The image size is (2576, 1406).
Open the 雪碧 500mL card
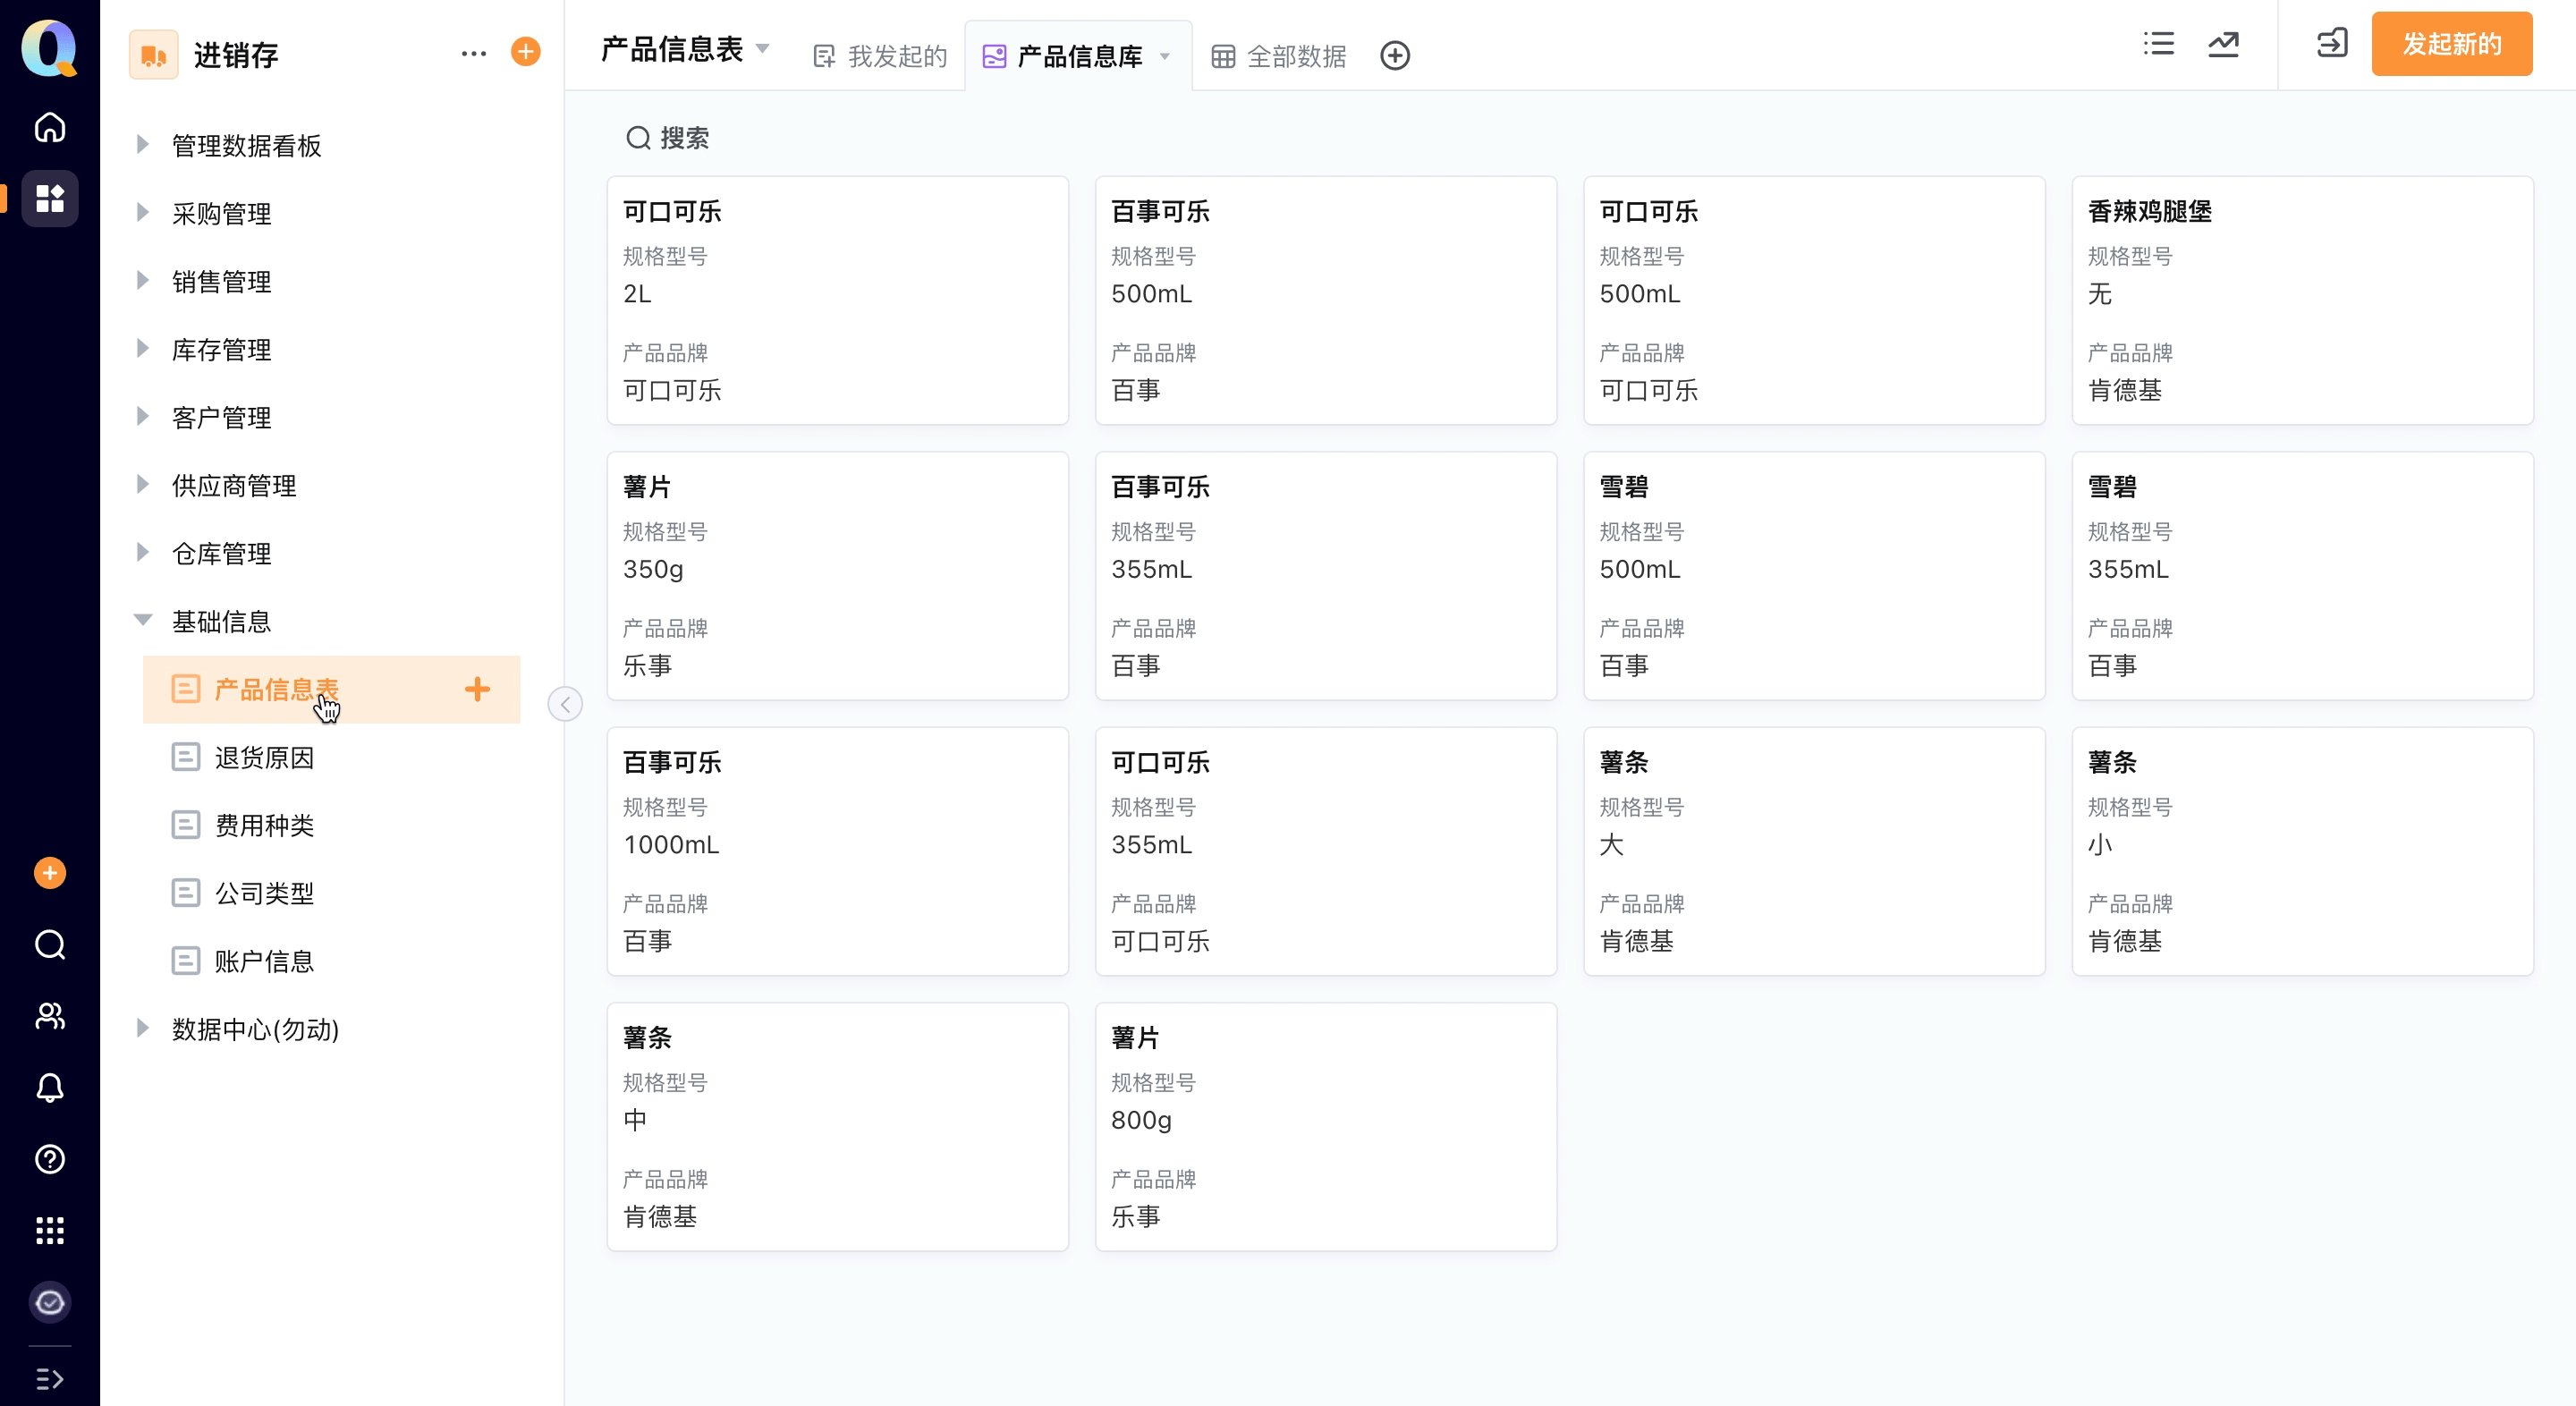pyautogui.click(x=1814, y=575)
